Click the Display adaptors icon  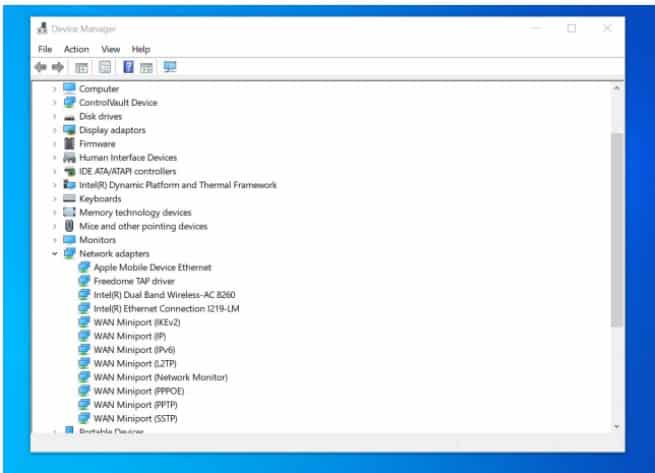point(69,130)
